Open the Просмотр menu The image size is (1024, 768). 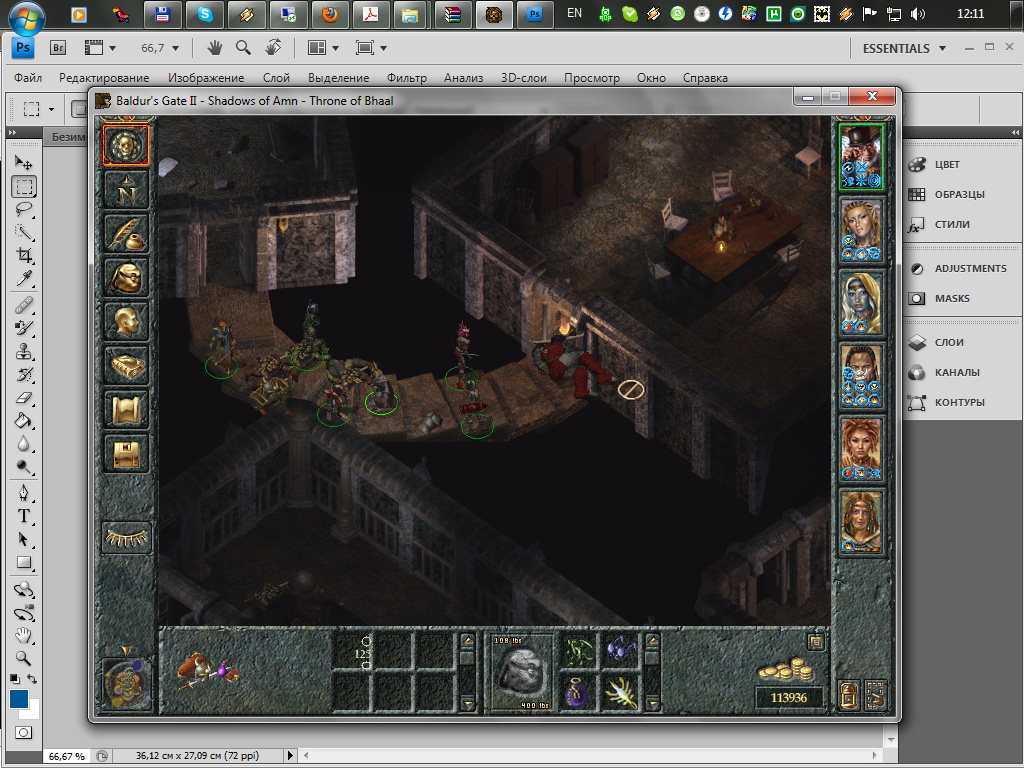pyautogui.click(x=592, y=78)
